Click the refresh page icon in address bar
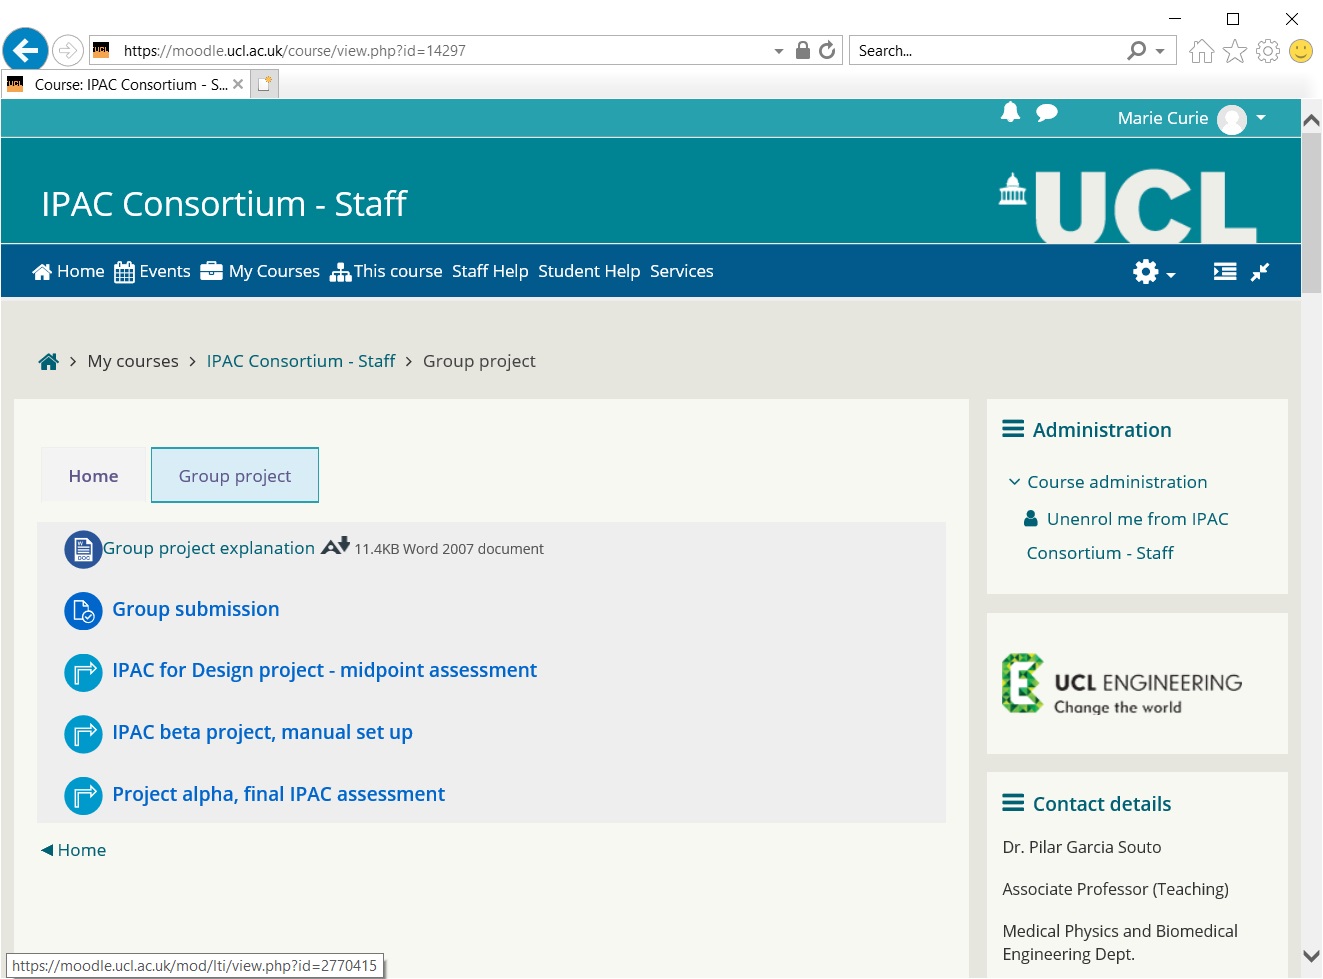The height and width of the screenshot is (979, 1323). pyautogui.click(x=827, y=50)
